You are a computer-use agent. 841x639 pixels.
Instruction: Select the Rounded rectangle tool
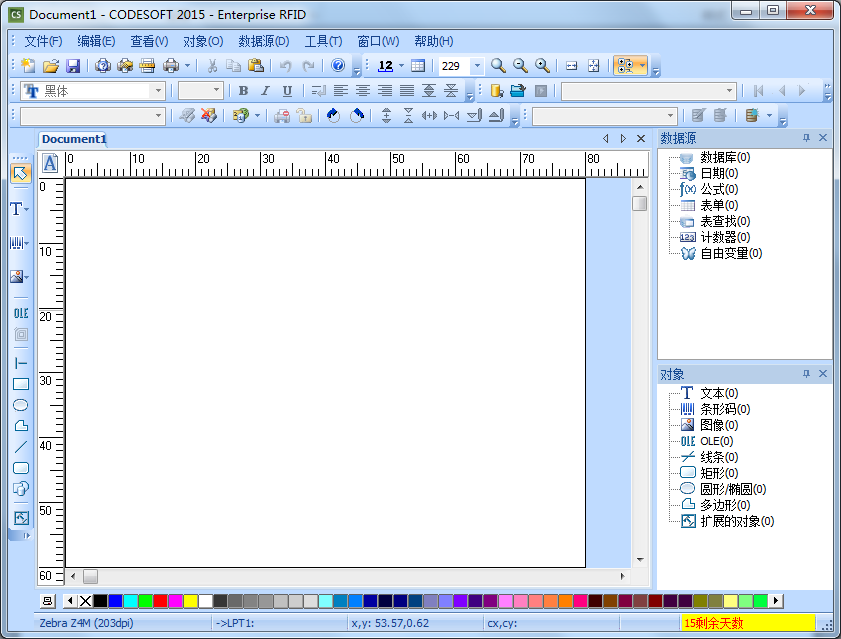(x=20, y=468)
